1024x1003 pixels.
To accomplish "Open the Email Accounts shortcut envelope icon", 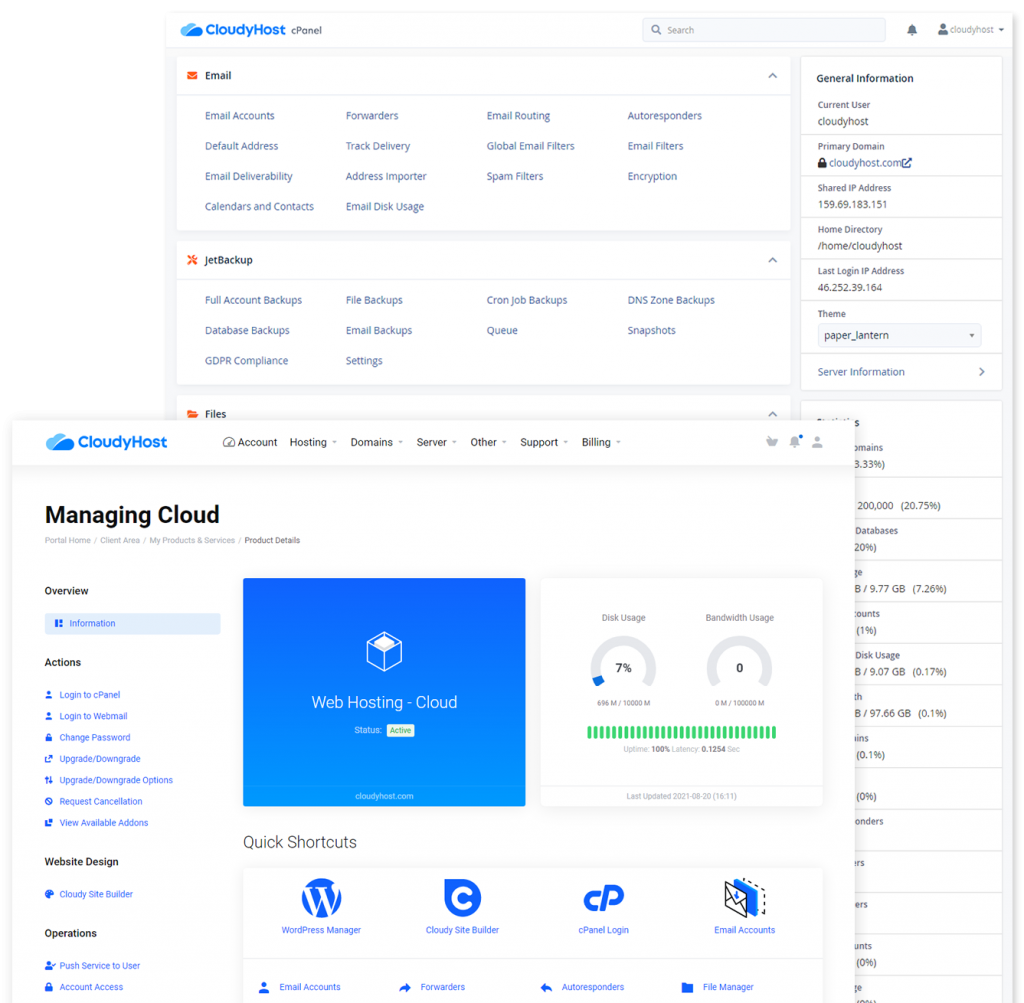I will point(744,898).
